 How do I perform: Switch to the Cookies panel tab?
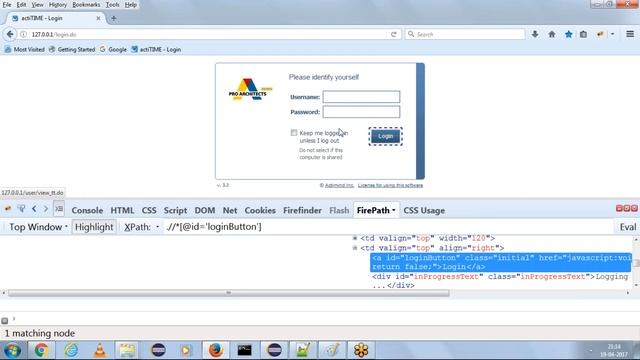[260, 211]
